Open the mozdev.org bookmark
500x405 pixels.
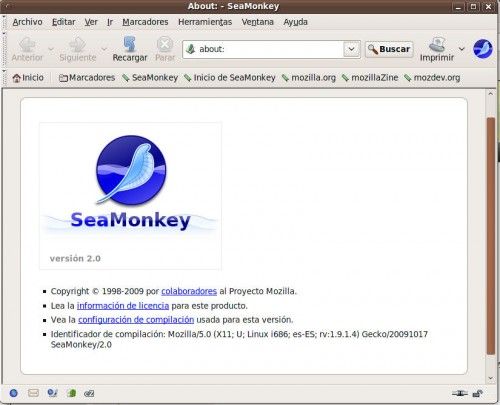[x=432, y=78]
